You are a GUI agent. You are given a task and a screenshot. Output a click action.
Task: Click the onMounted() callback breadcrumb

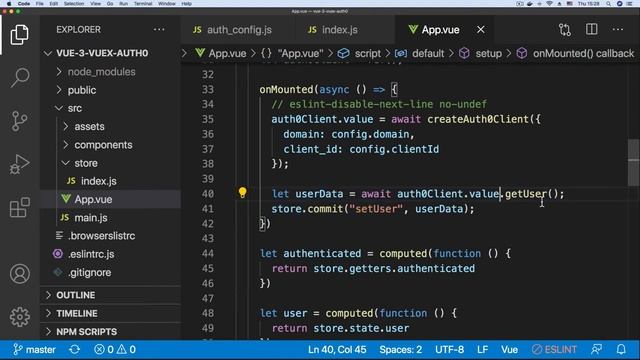[576, 53]
